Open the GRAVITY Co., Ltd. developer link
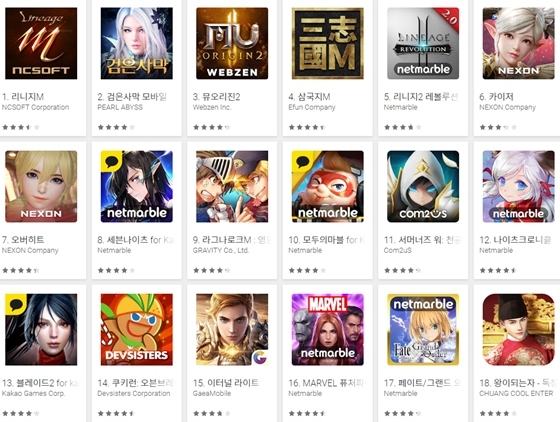The width and height of the screenshot is (560, 422). coord(221,251)
